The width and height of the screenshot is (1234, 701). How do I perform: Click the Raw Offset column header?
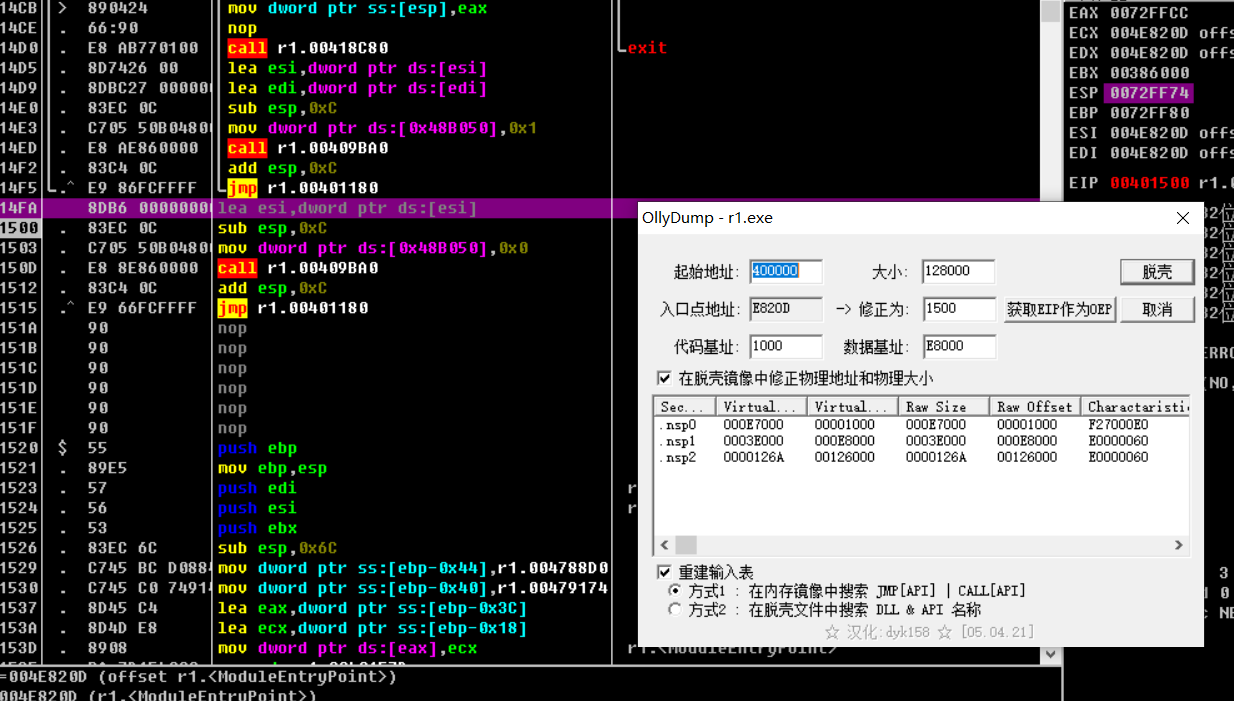tap(1034, 407)
